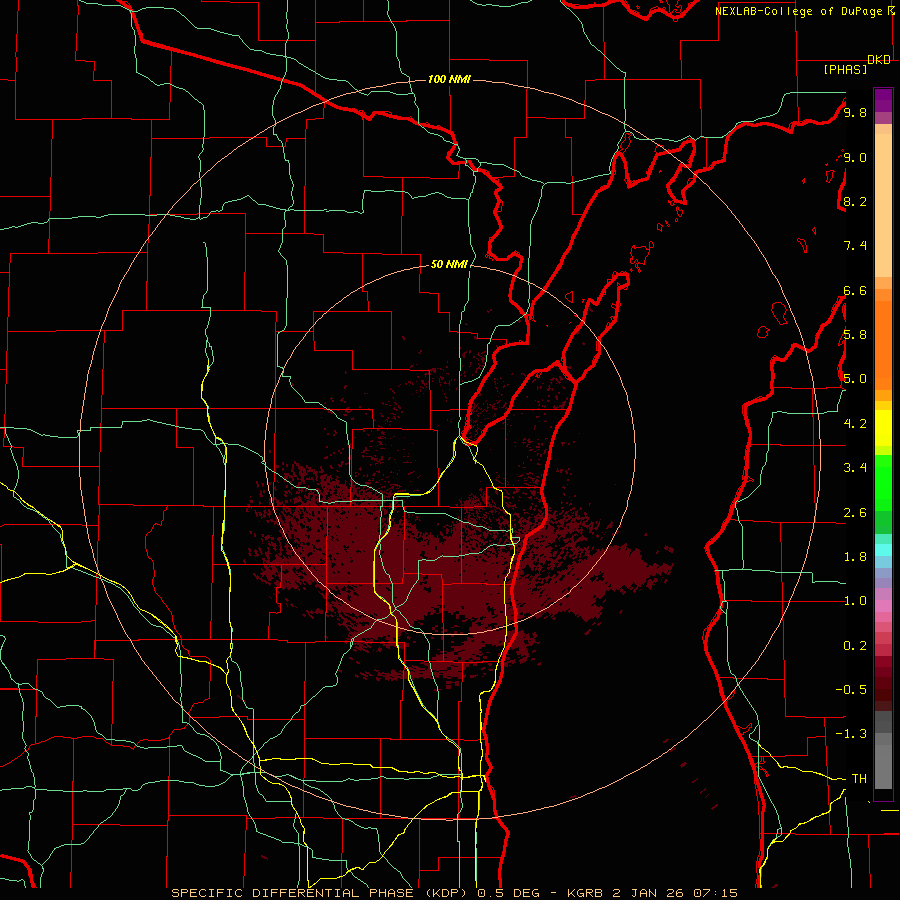Screen dimensions: 900x900
Task: Click the -0.5 value on color scale
Action: pos(851,689)
